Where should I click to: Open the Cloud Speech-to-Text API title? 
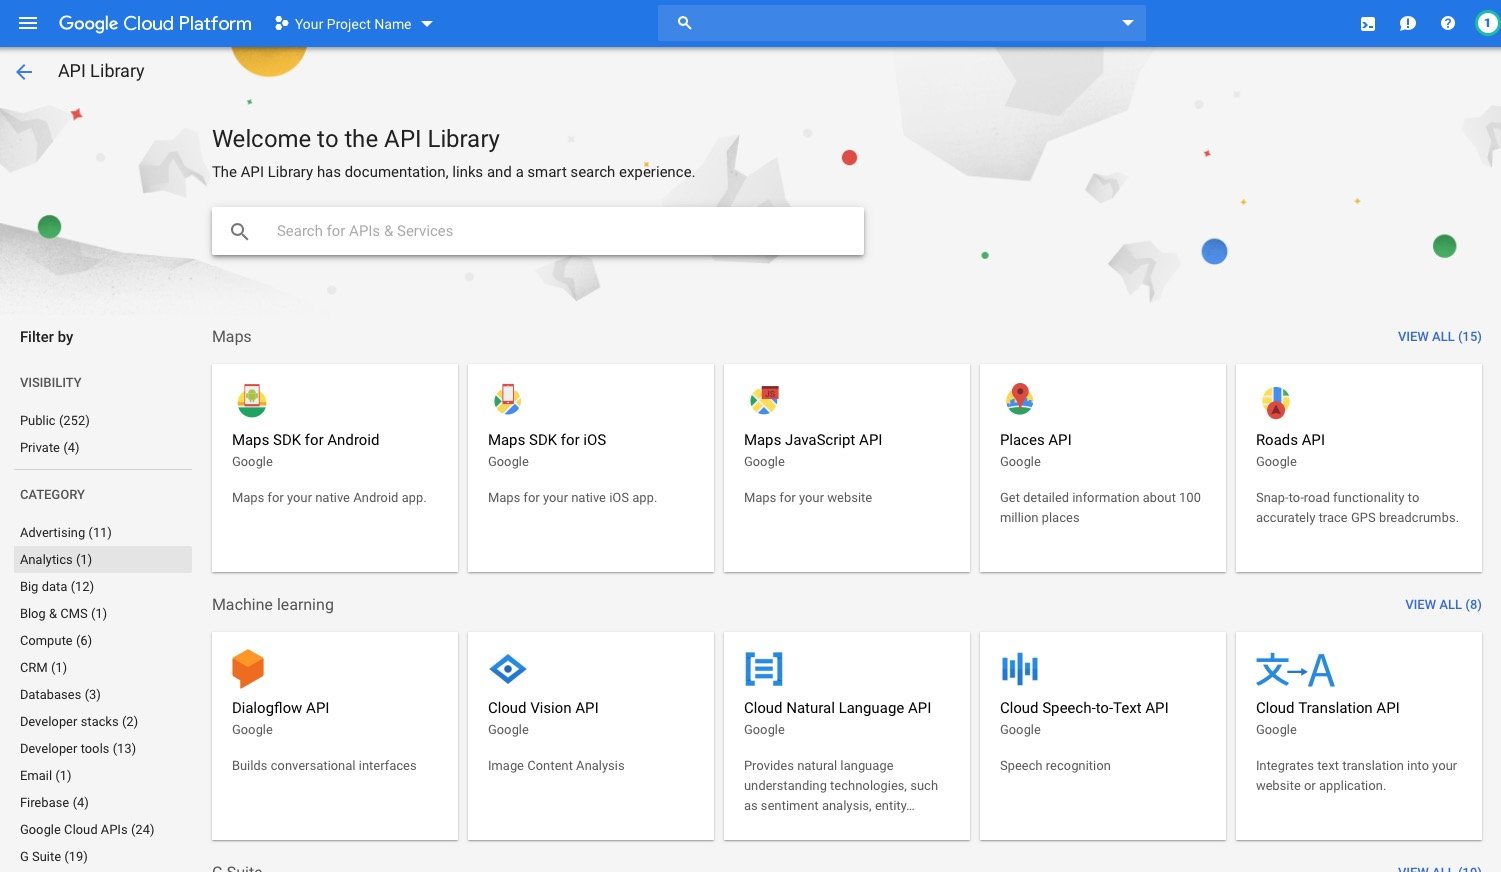click(x=1084, y=708)
